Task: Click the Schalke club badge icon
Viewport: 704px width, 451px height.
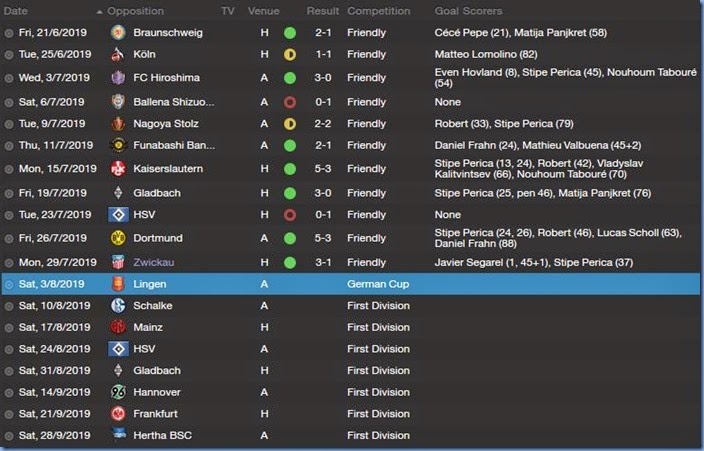Action: (x=118, y=304)
